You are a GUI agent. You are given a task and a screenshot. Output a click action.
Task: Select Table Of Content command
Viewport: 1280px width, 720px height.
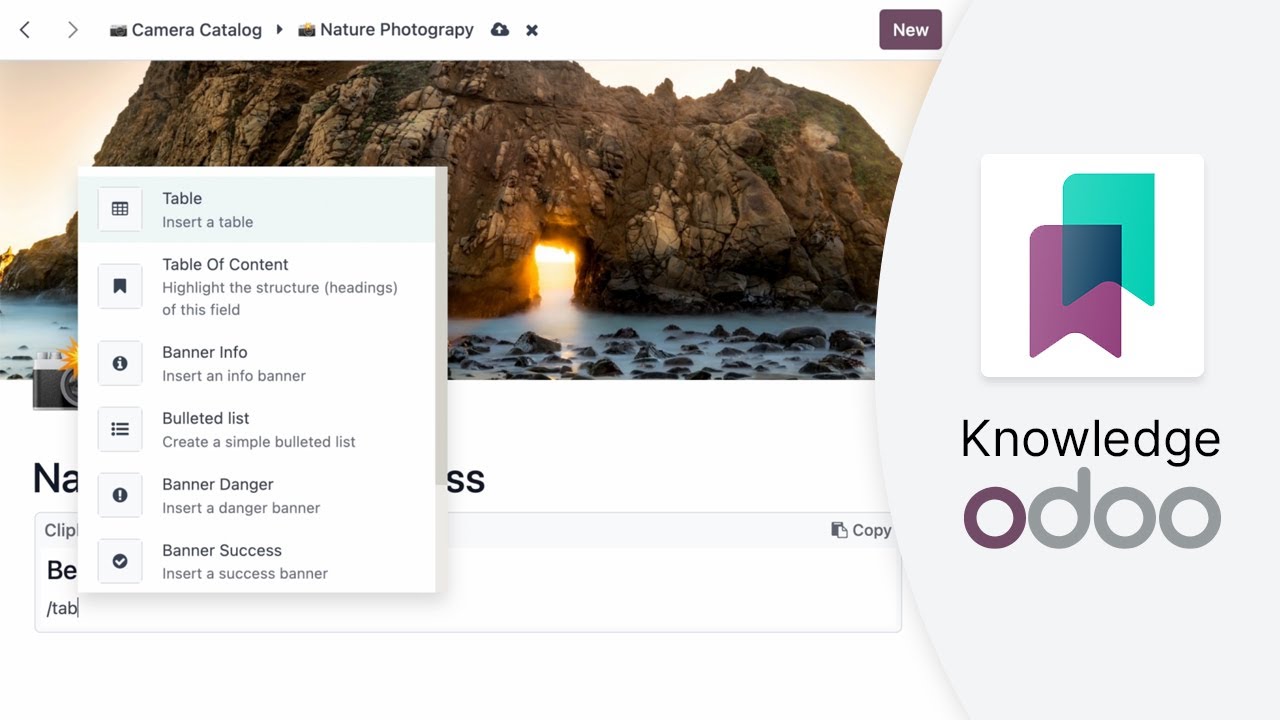257,286
